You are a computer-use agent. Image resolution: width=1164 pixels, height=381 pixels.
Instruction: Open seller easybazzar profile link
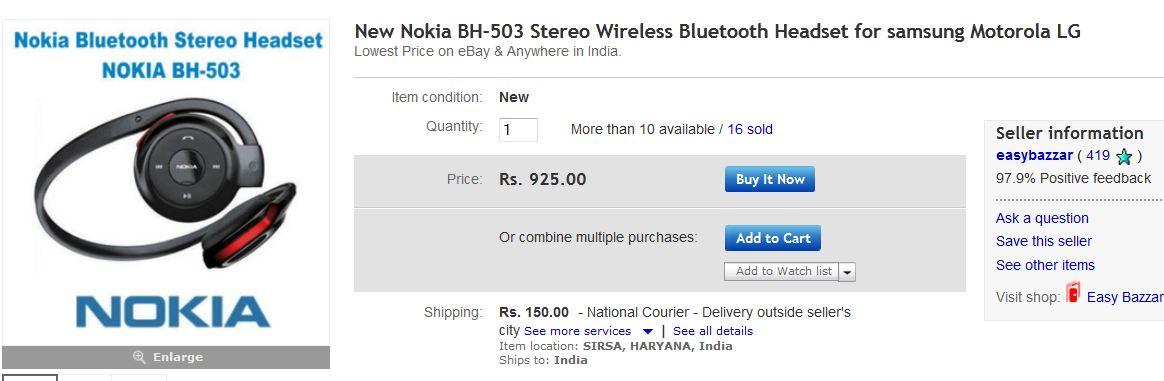click(1034, 156)
